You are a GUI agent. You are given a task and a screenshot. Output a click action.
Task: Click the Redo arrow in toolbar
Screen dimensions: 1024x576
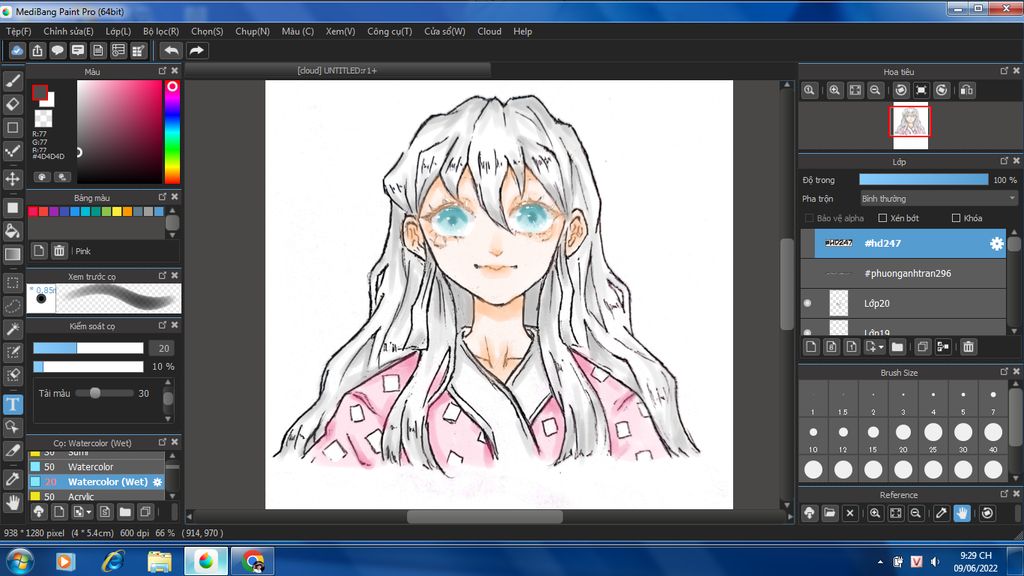(196, 50)
